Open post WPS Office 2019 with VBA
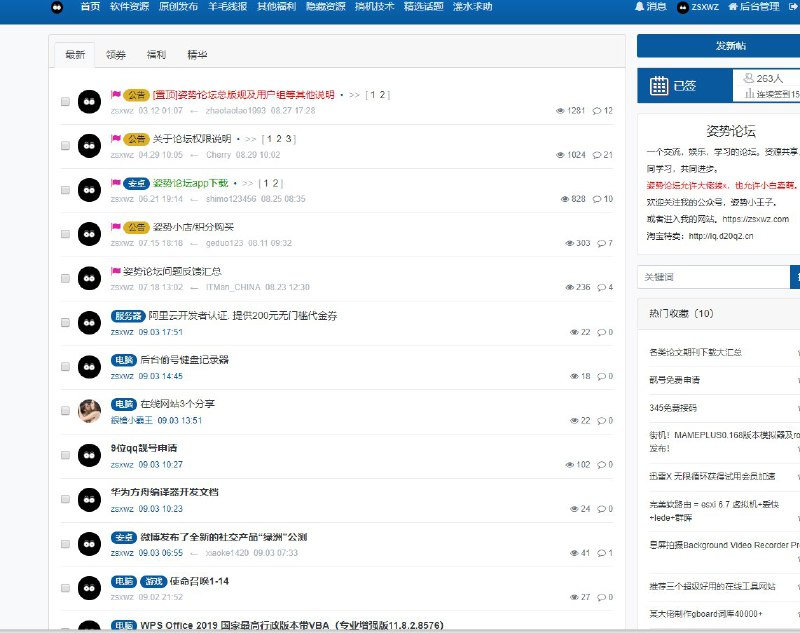Image resolution: width=800 pixels, height=633 pixels. (x=292, y=625)
